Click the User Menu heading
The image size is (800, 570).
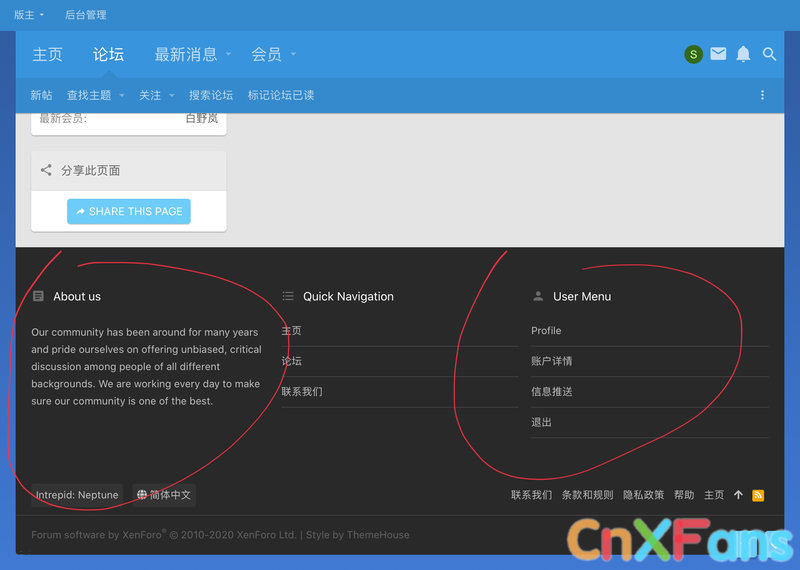[x=582, y=296]
